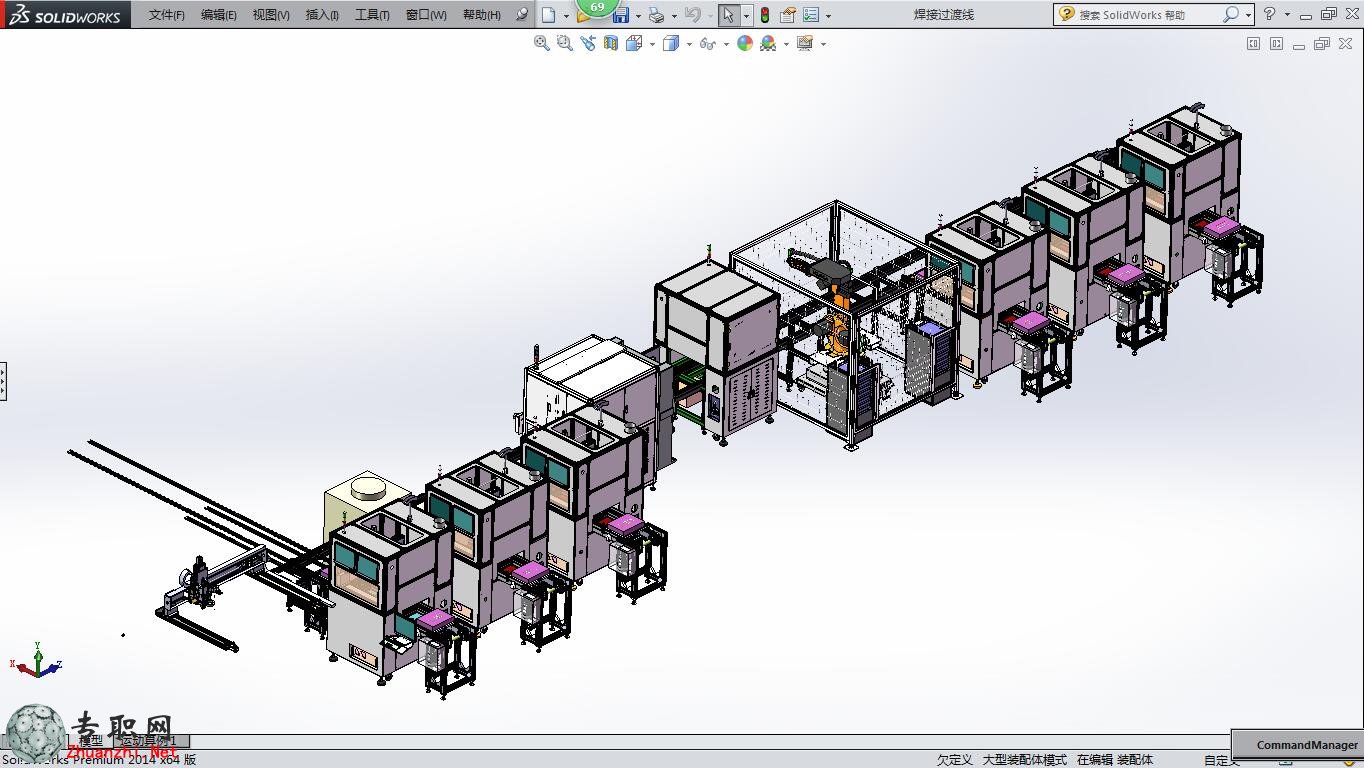Click the 在编辑 装配体 status text
The width and height of the screenshot is (1364, 768).
point(1115,760)
